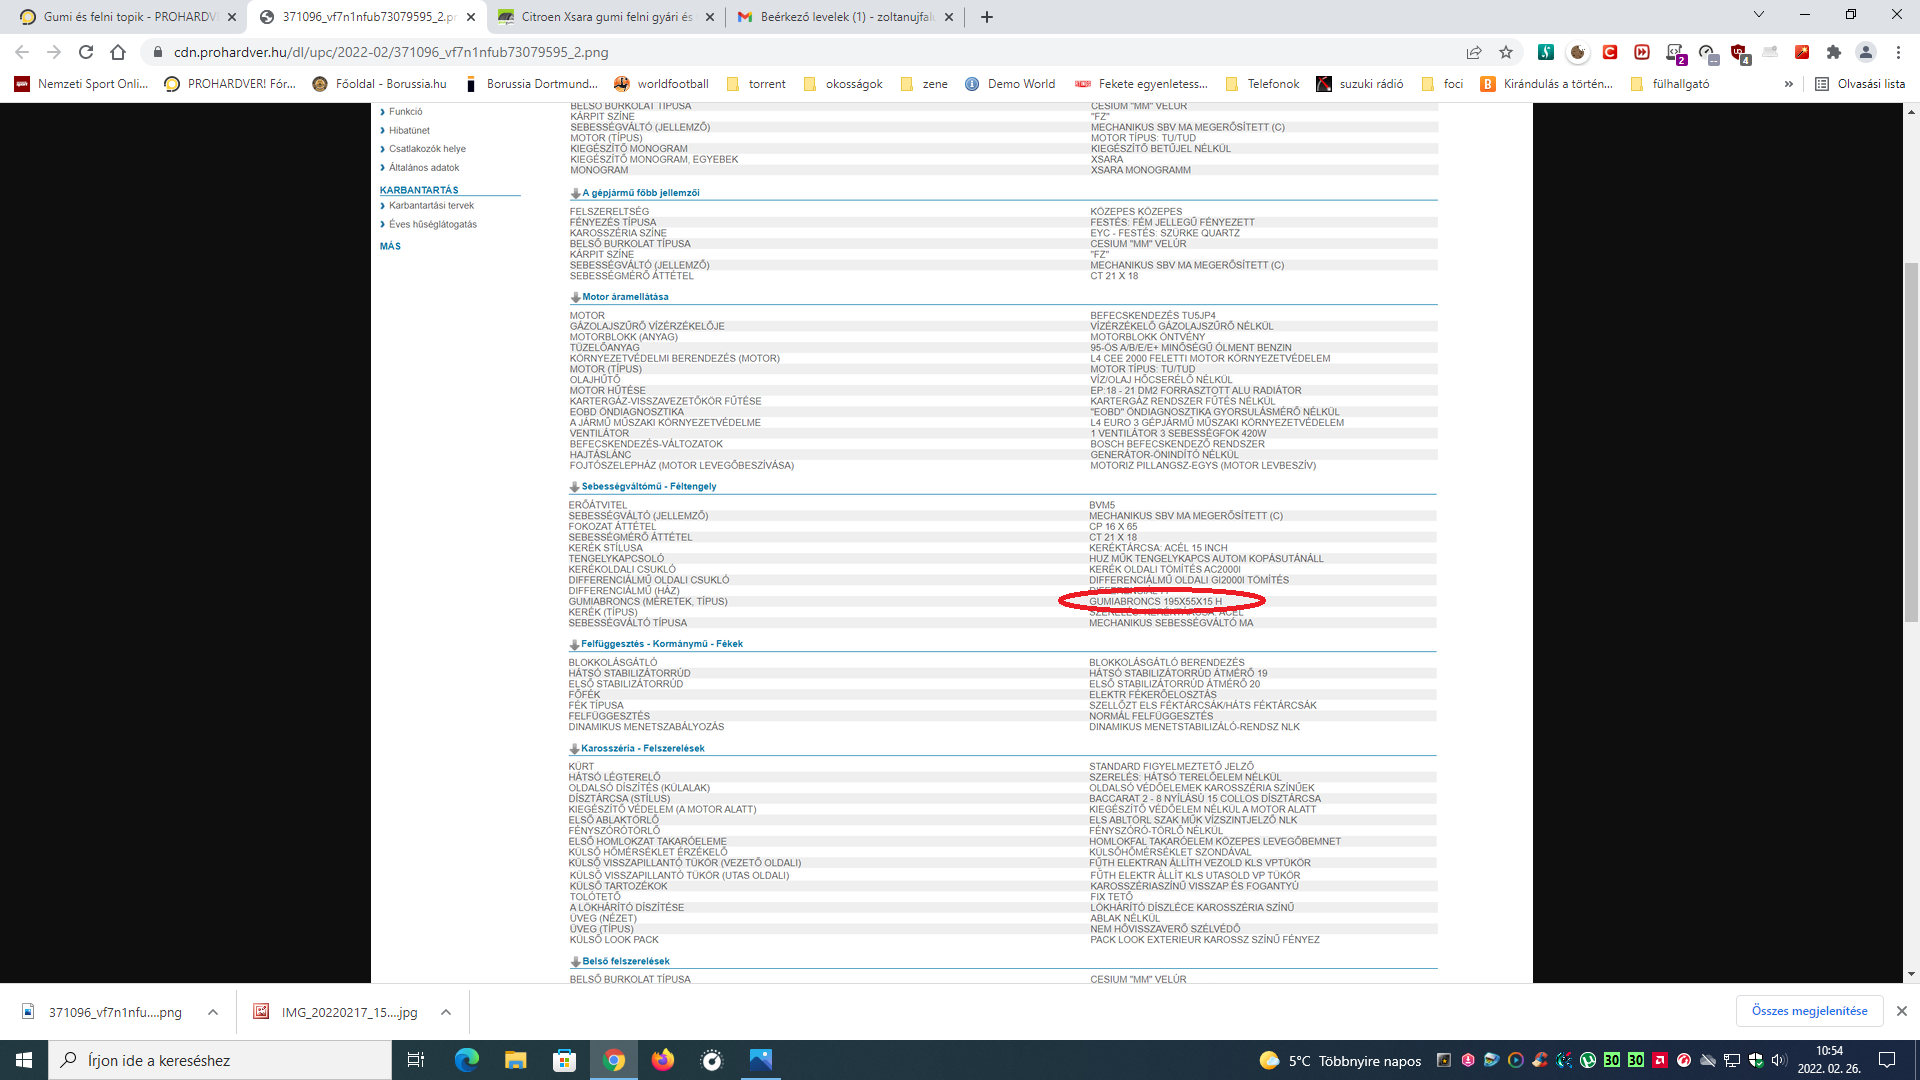Image resolution: width=1920 pixels, height=1080 pixels.
Task: Open the torrent bookmarks folder
Action: 756,84
